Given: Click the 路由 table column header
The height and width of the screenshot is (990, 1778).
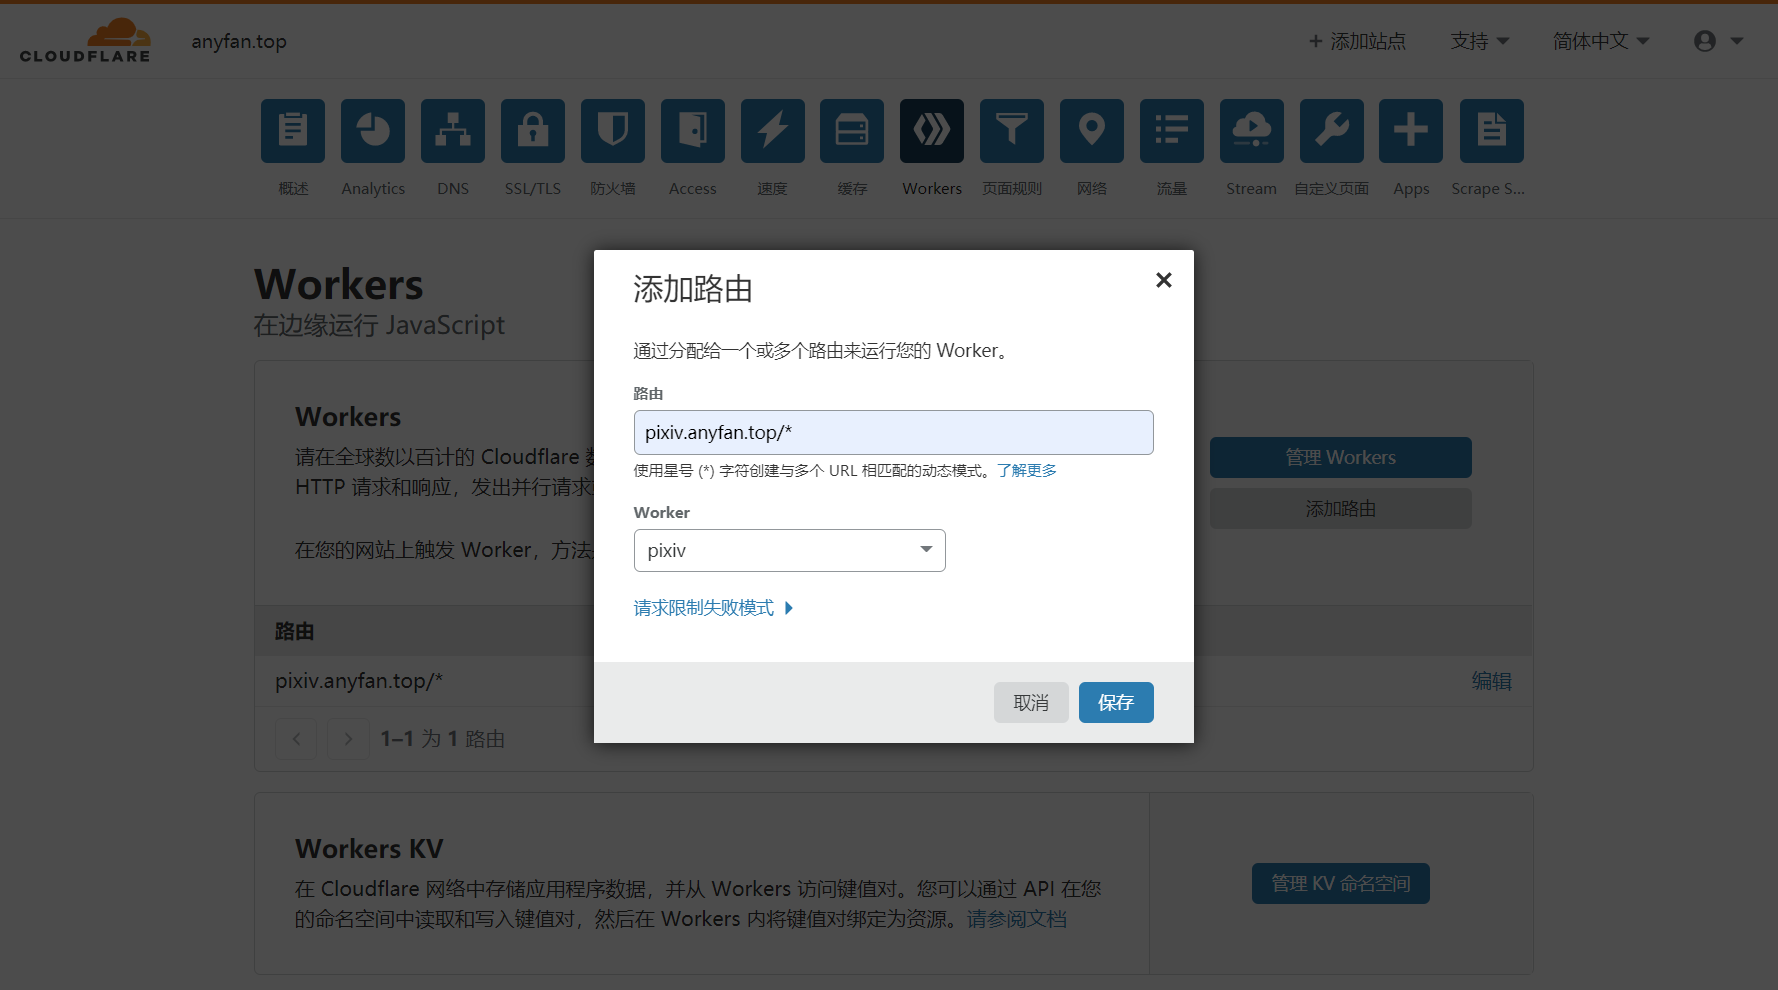Looking at the screenshot, I should point(295,632).
